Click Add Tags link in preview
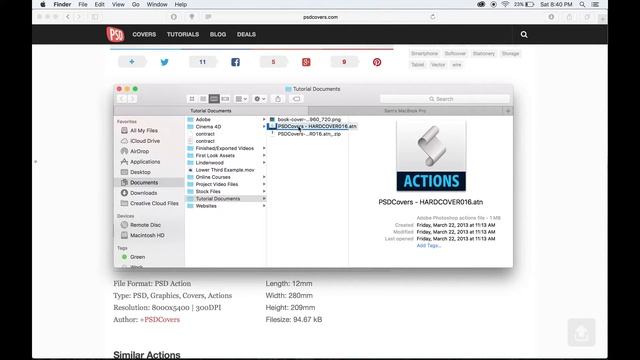Image resolution: width=640 pixels, height=360 pixels. [x=429, y=246]
